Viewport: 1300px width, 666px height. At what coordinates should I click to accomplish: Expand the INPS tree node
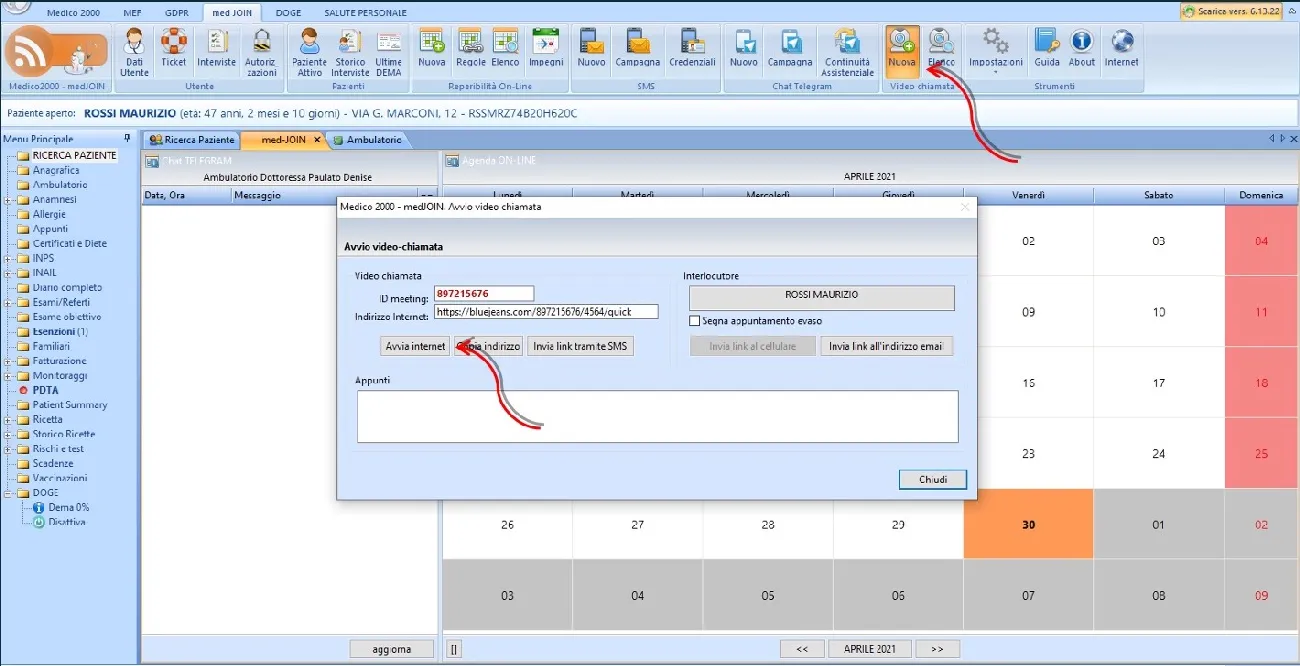point(9,258)
